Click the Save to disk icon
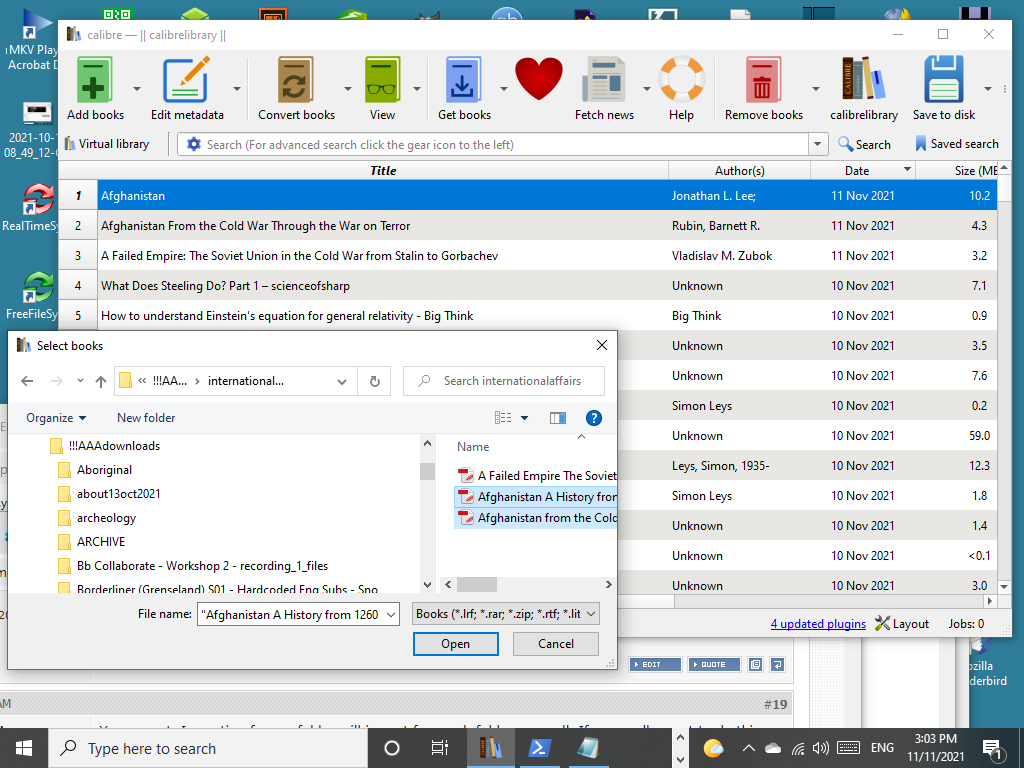The height and width of the screenshot is (768, 1024). [x=943, y=80]
